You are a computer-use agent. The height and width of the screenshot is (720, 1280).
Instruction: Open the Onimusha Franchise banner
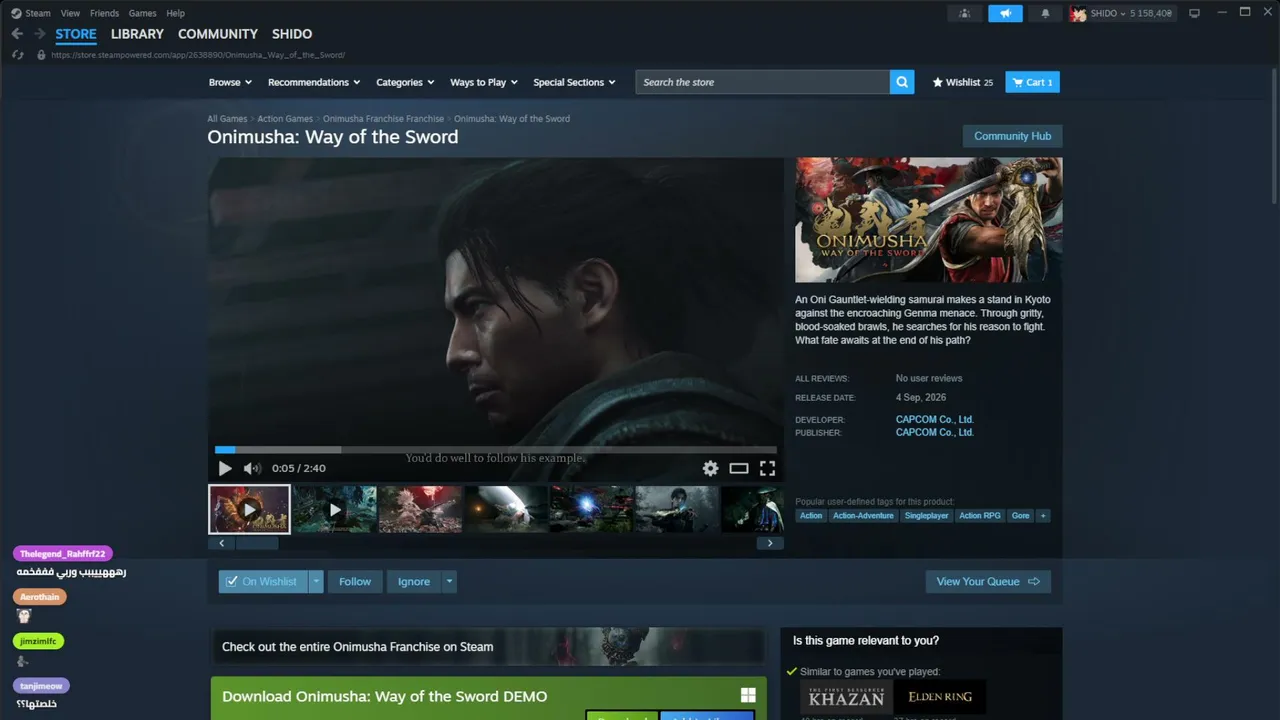pos(489,646)
